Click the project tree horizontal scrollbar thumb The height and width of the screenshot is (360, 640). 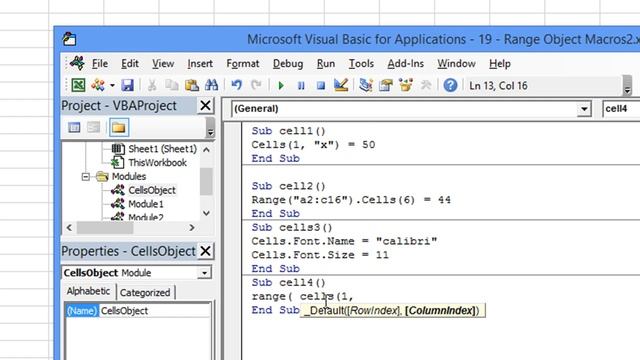[105, 228]
